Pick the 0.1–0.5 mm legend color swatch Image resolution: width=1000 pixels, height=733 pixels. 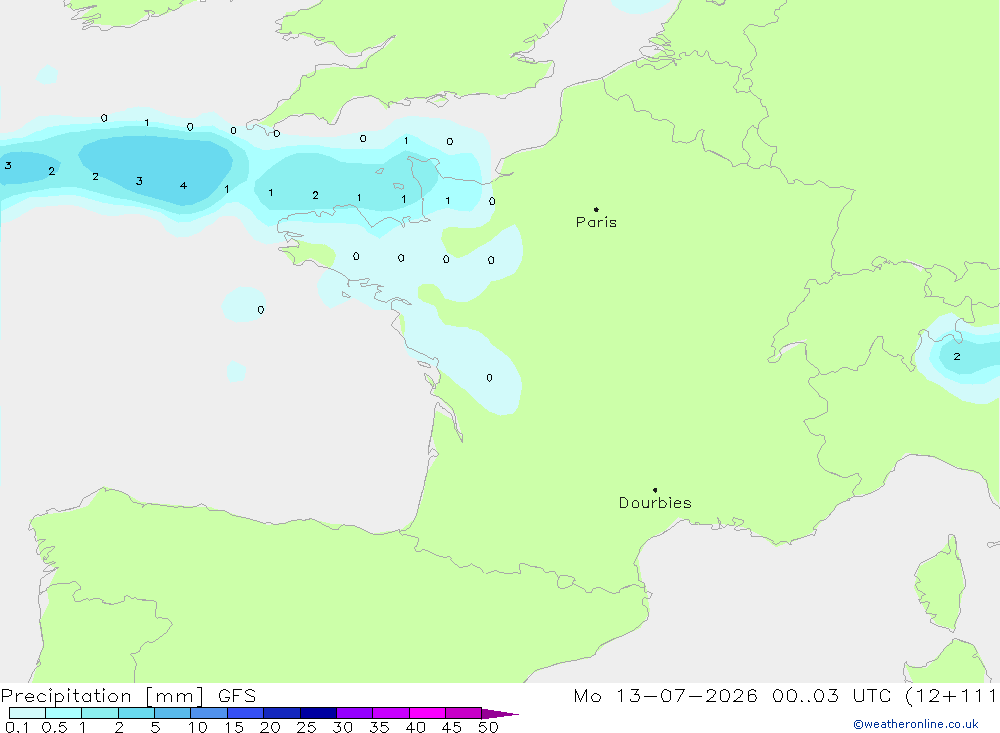[27, 713]
